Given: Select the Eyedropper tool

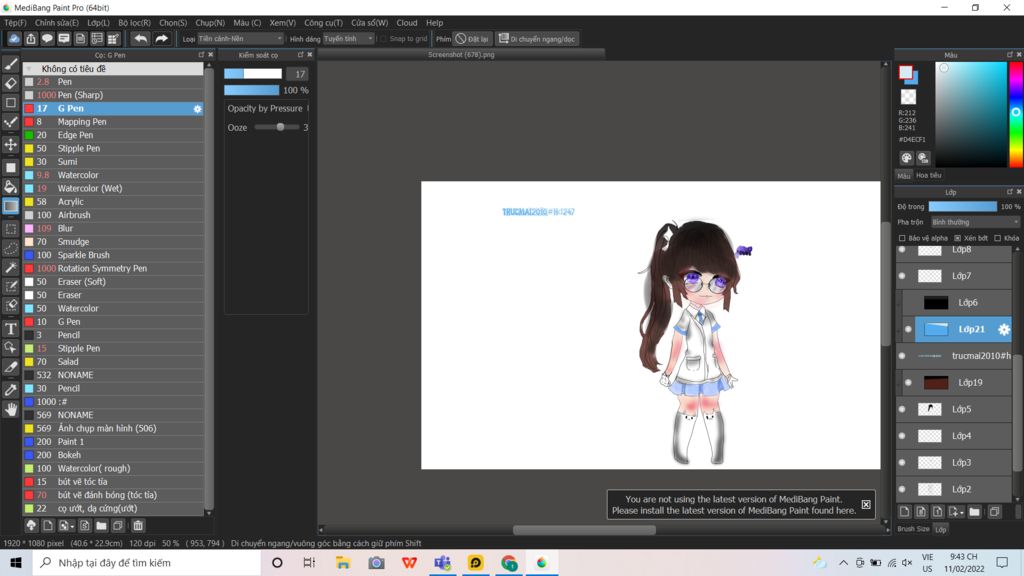Looking at the screenshot, I should tap(10, 390).
